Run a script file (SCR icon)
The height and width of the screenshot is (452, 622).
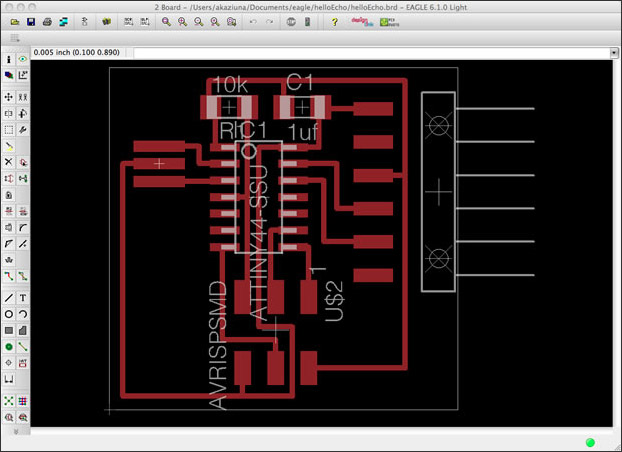coord(129,22)
